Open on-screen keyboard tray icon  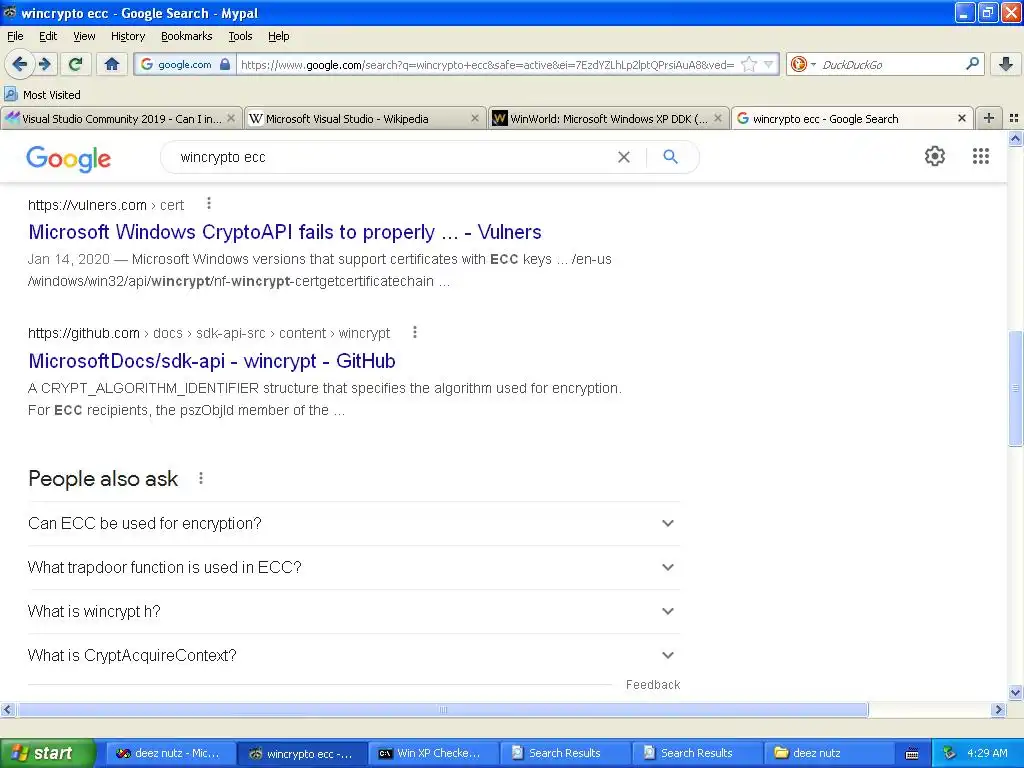click(x=912, y=754)
